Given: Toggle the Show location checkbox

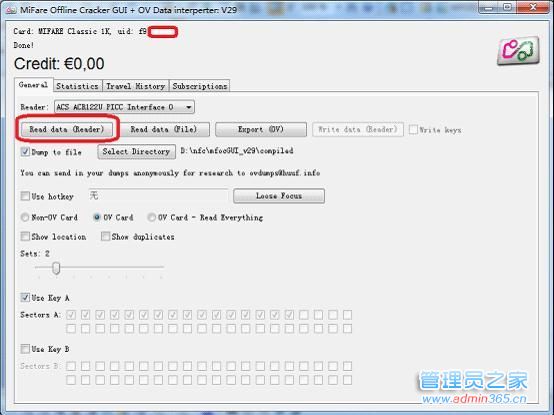Looking at the screenshot, I should click(x=25, y=236).
